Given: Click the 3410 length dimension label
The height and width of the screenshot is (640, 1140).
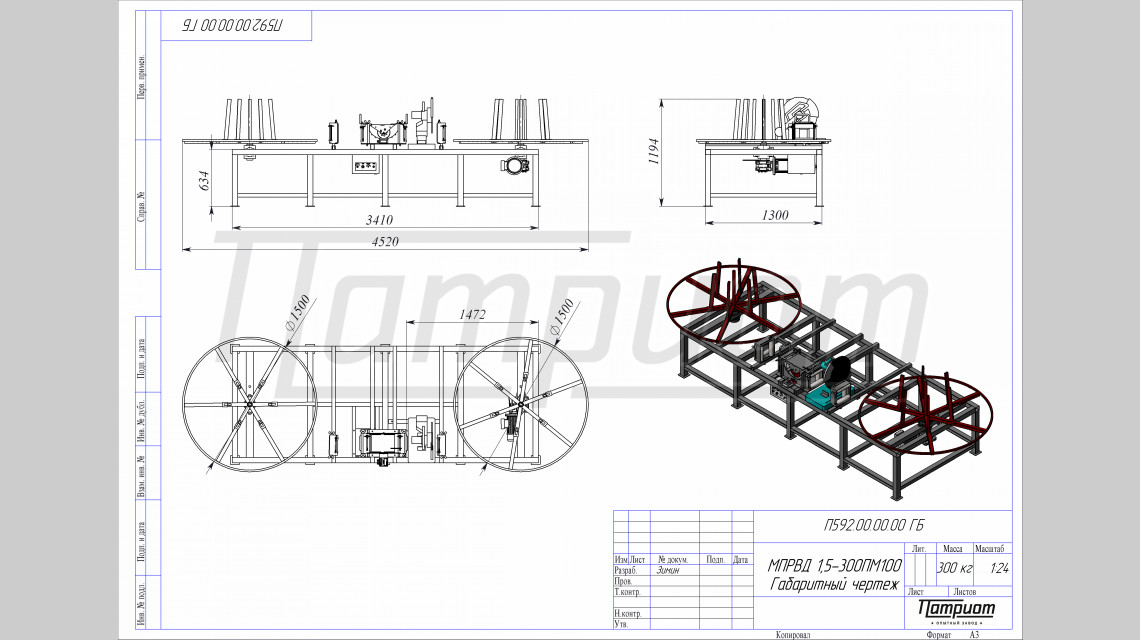Looking at the screenshot, I should [x=380, y=219].
